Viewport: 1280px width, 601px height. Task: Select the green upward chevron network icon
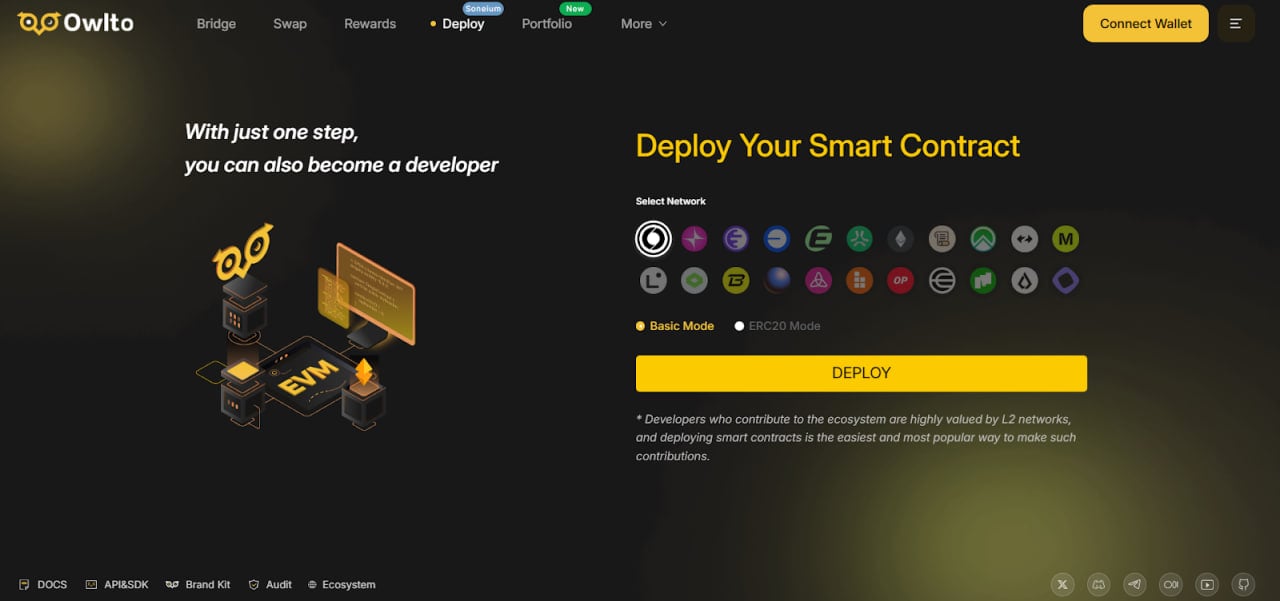(x=983, y=239)
